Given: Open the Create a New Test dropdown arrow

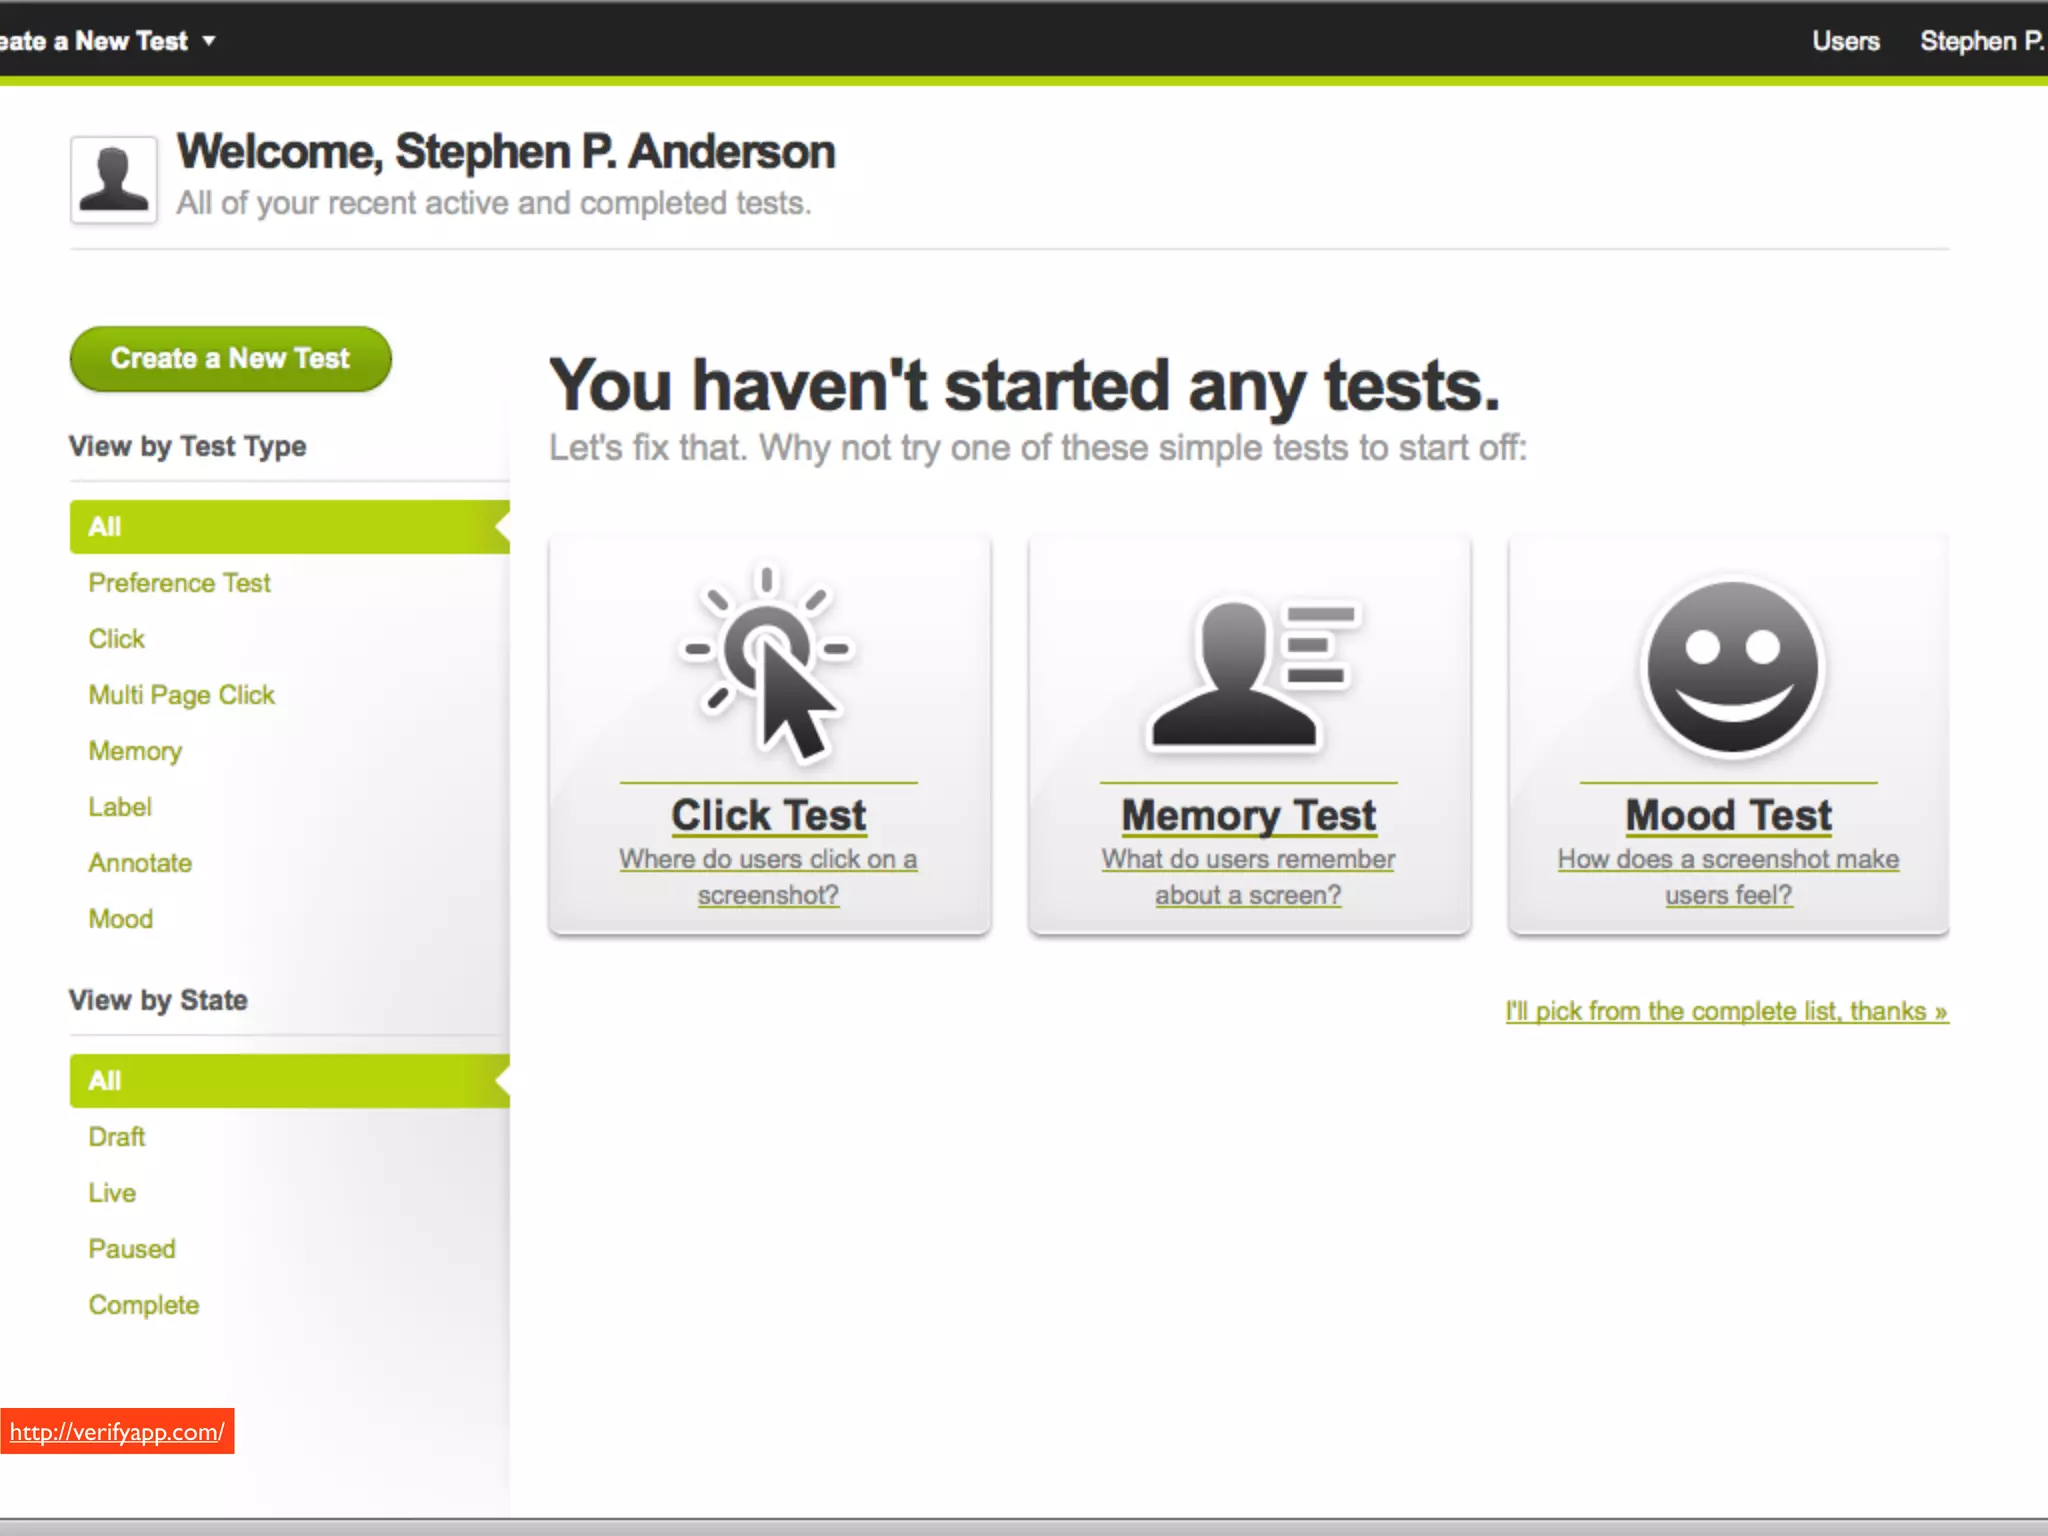Looking at the screenshot, I should click(209, 41).
